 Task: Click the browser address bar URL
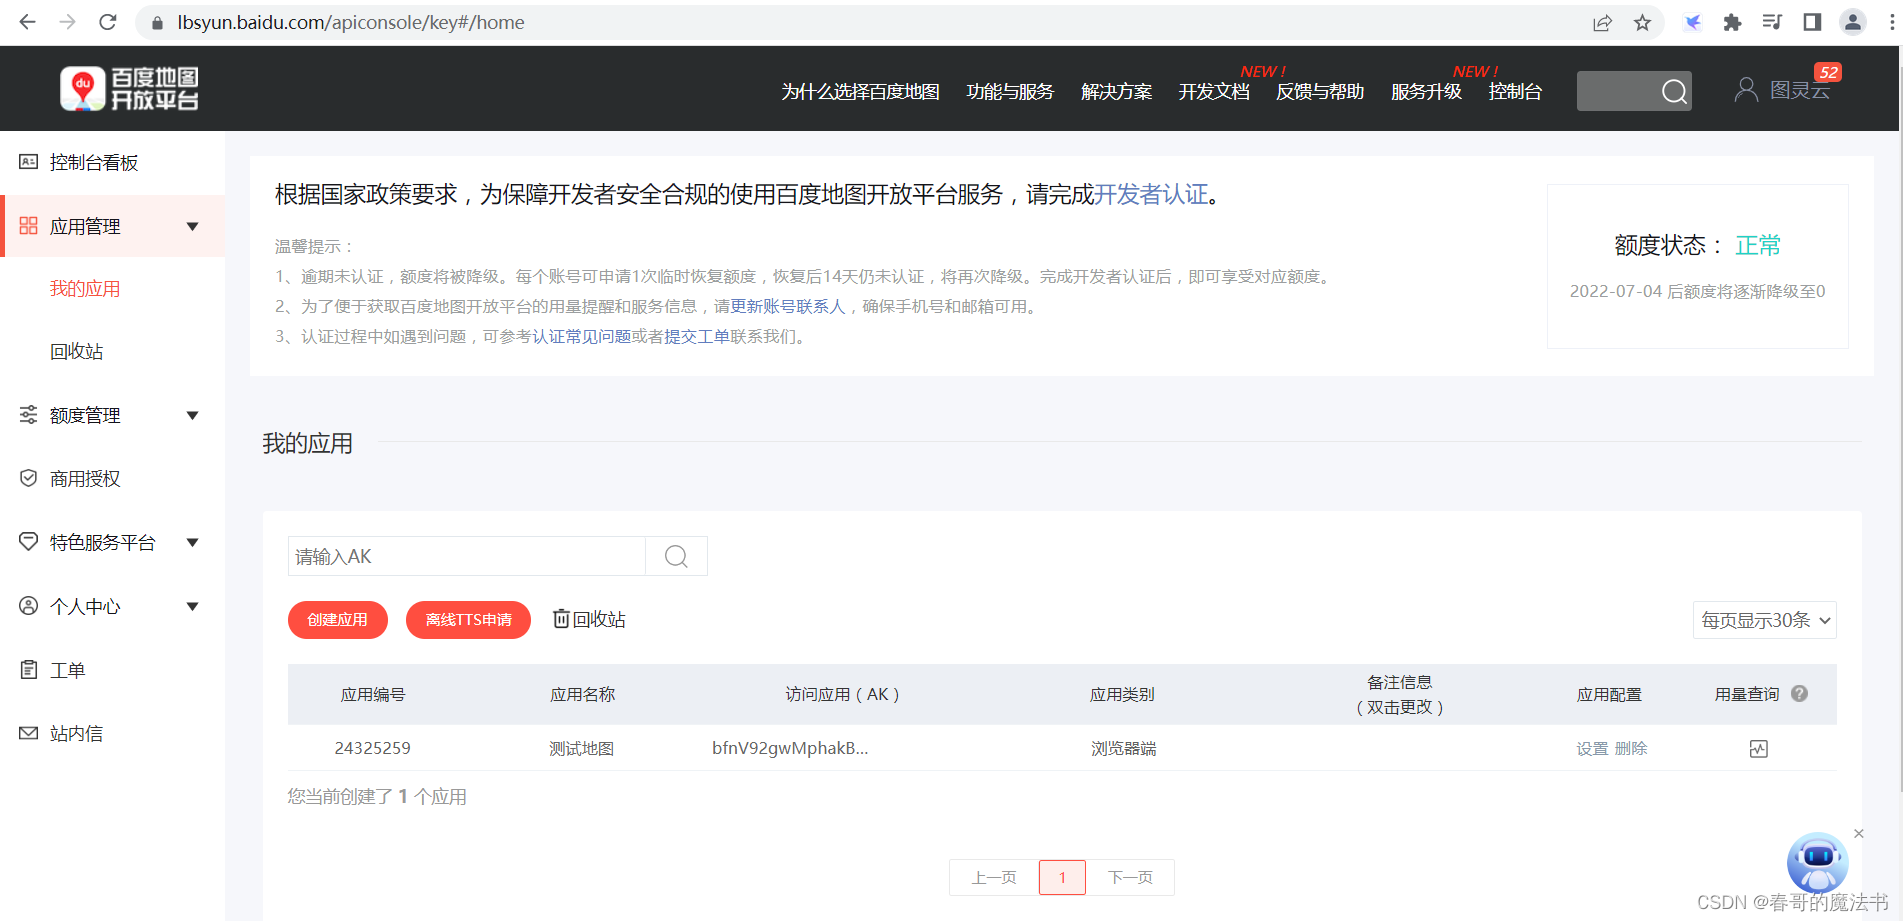[x=351, y=22]
